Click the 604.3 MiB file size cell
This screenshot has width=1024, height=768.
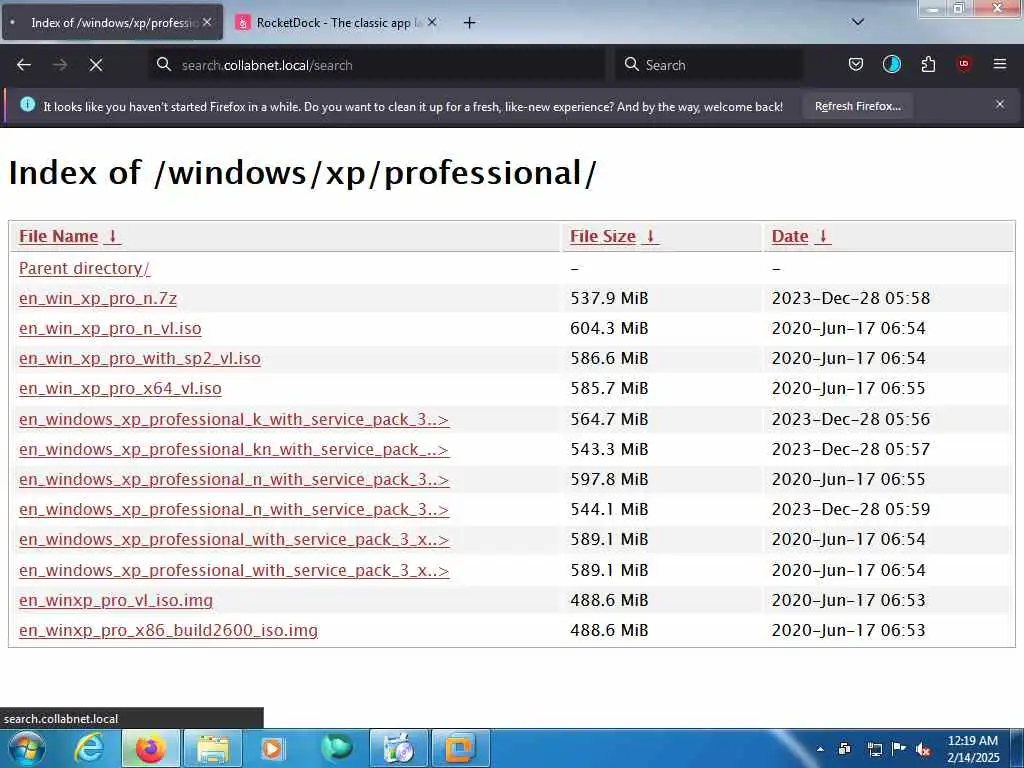pyautogui.click(x=609, y=328)
